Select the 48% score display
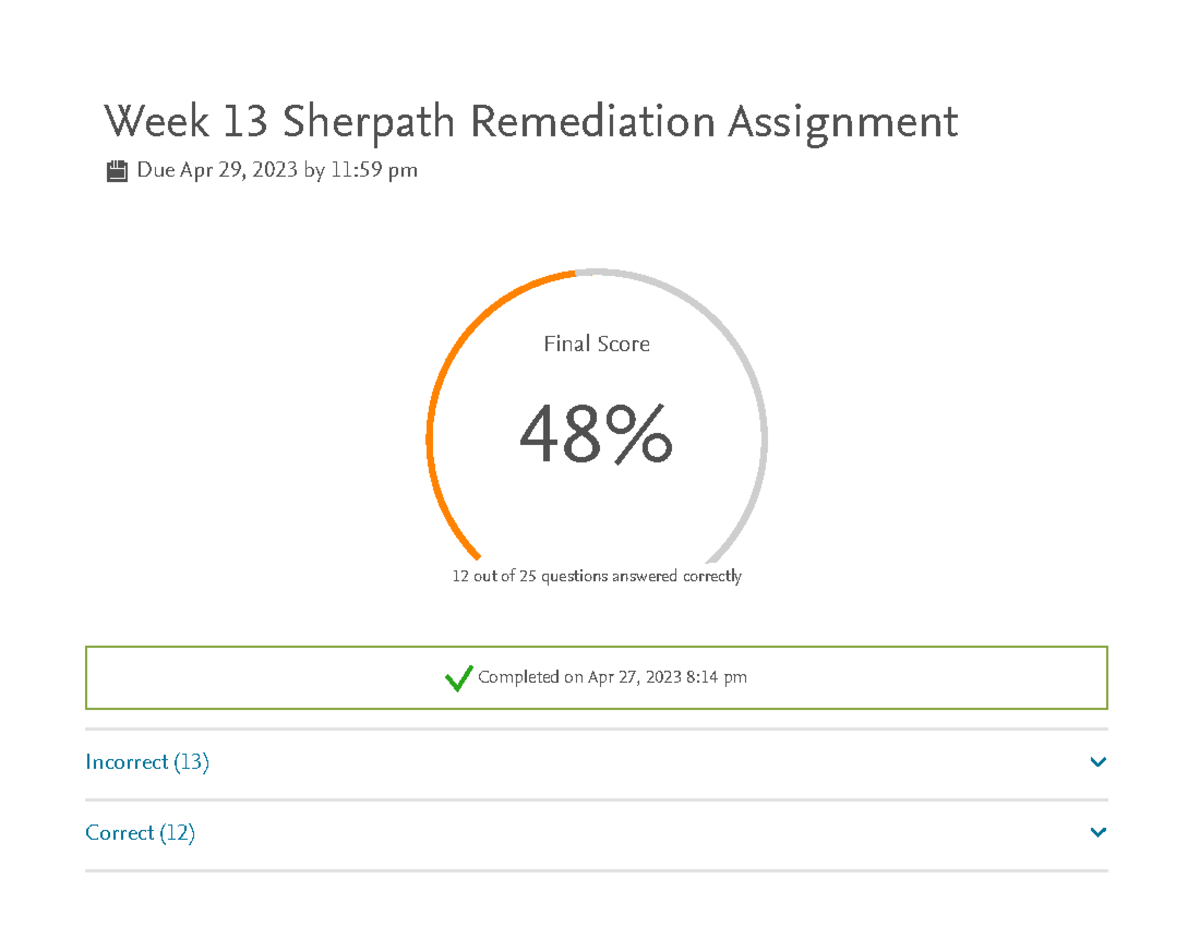Screen dimensions: 1200x927 pyautogui.click(x=596, y=436)
